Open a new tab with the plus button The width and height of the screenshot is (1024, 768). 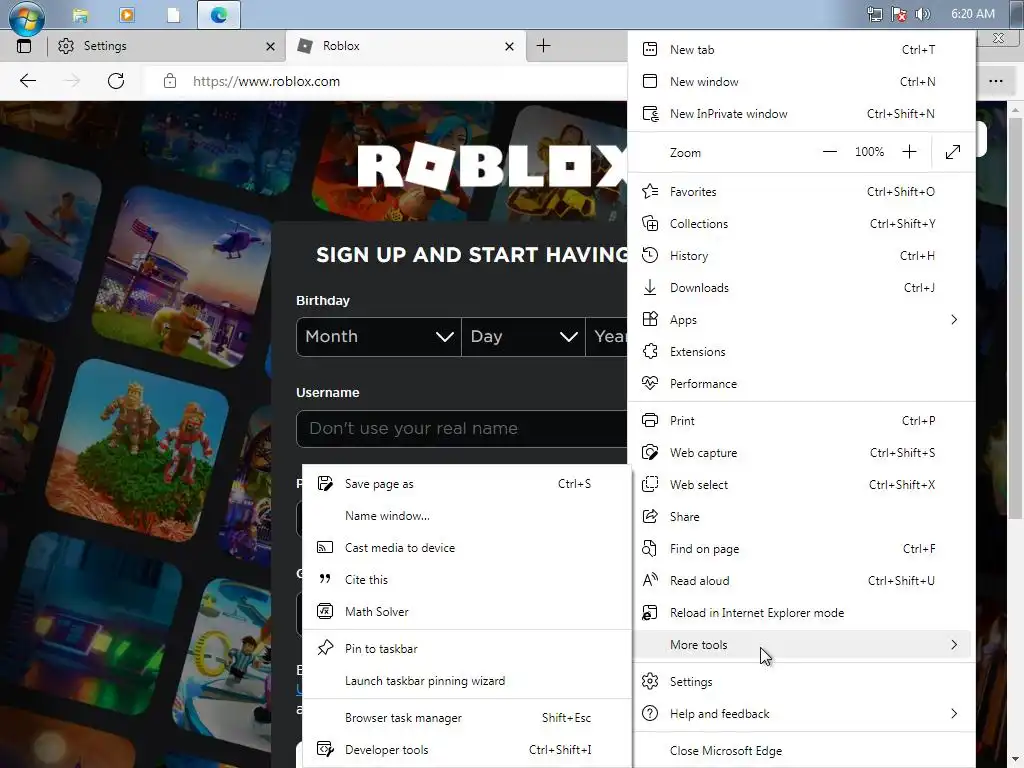(x=543, y=46)
